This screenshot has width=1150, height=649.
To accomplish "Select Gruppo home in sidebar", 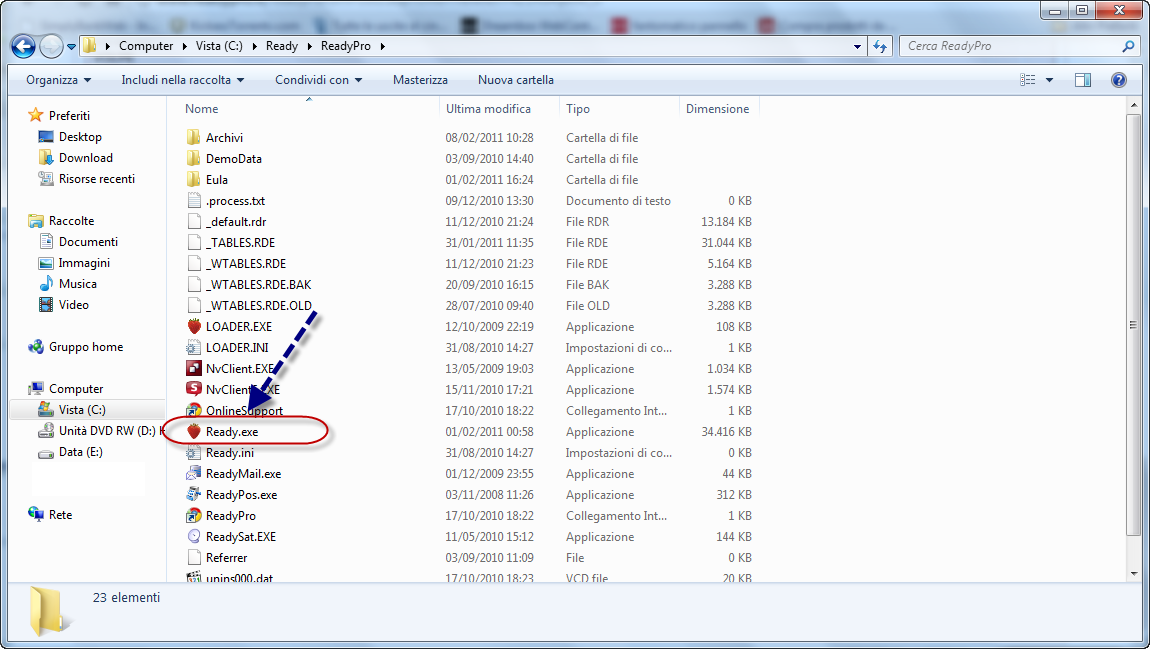I will [86, 347].
